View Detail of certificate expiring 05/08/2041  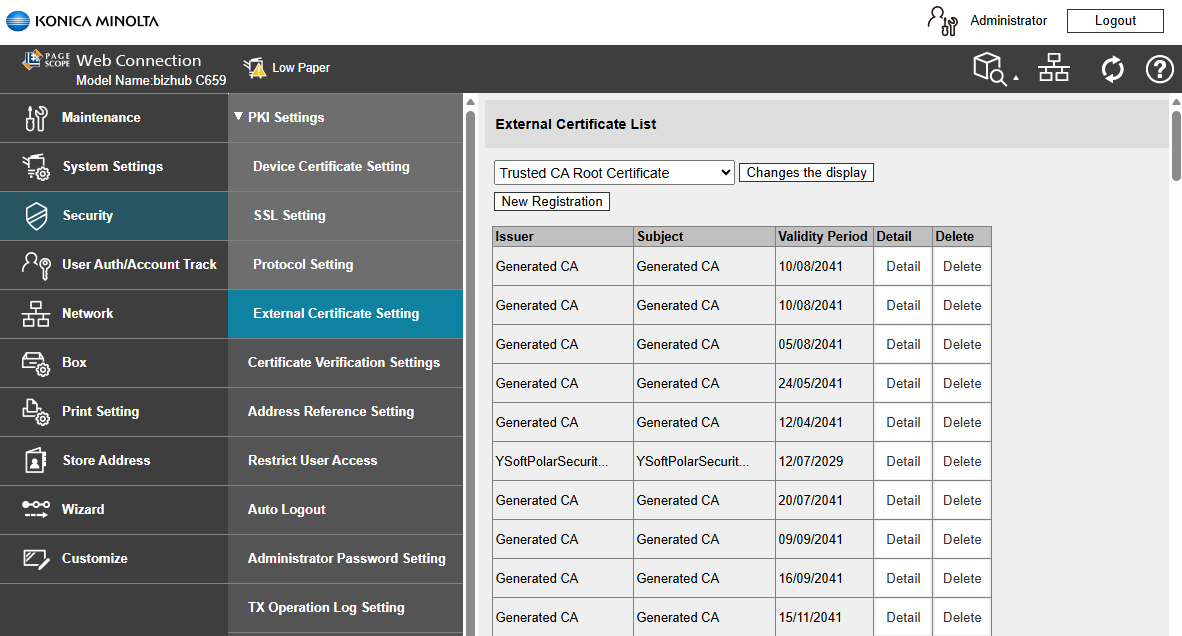pos(903,344)
